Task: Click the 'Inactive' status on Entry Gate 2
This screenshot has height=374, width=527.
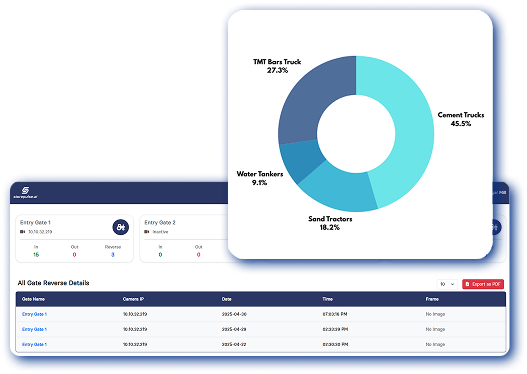Action: tap(160, 232)
